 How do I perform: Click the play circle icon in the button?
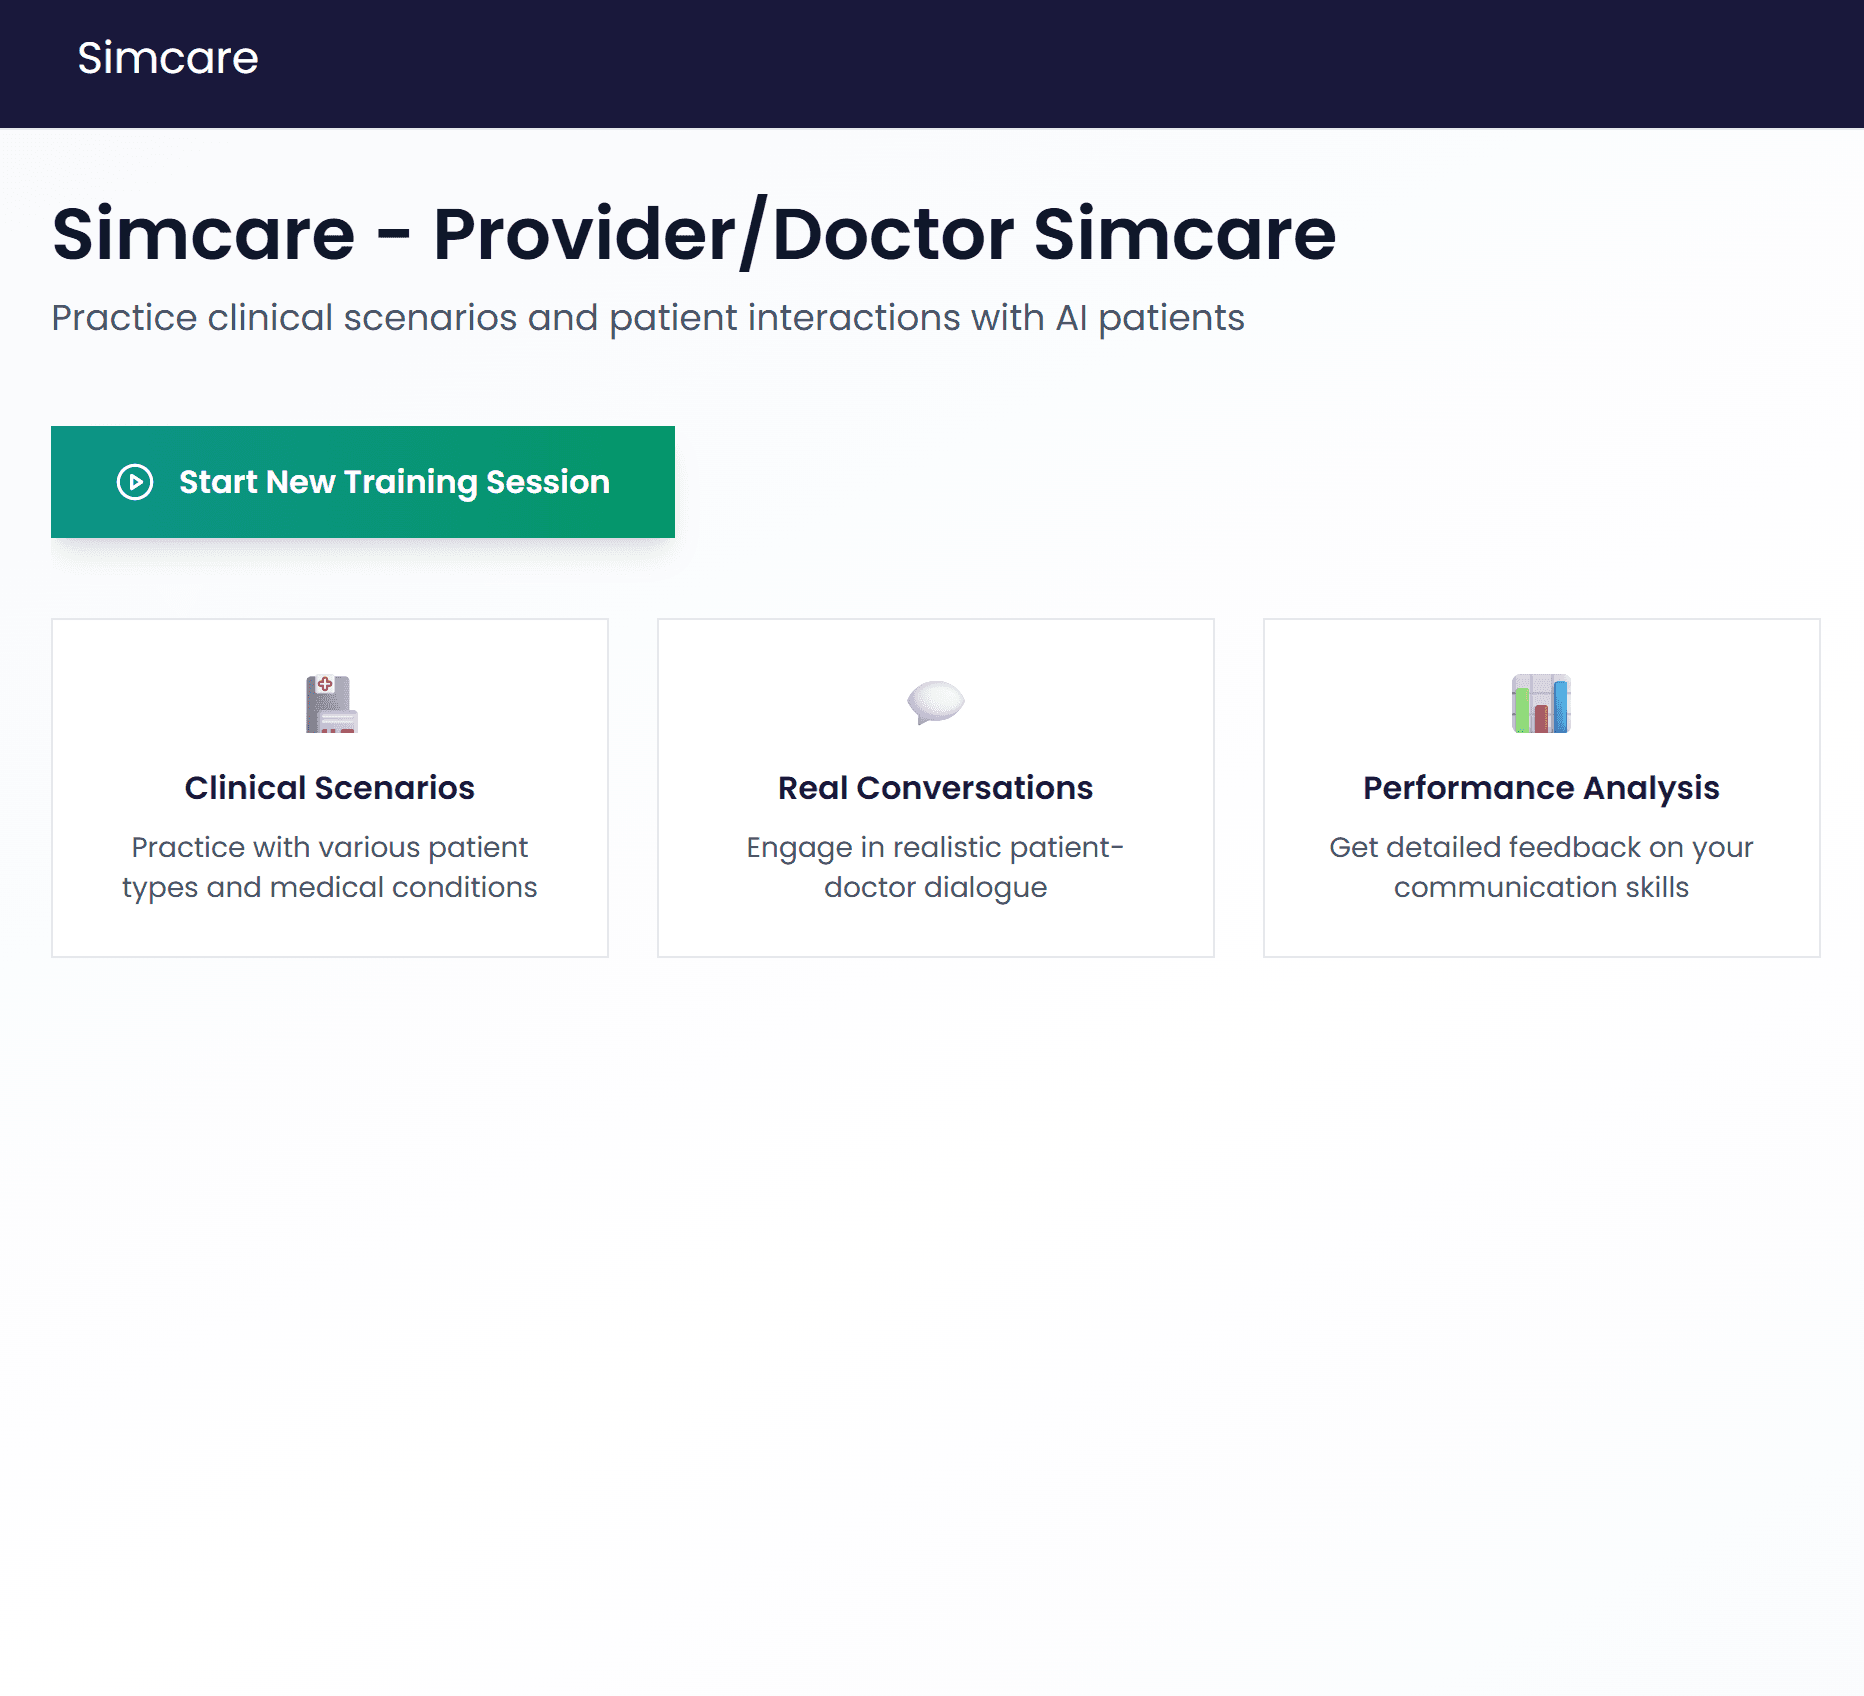tap(135, 482)
